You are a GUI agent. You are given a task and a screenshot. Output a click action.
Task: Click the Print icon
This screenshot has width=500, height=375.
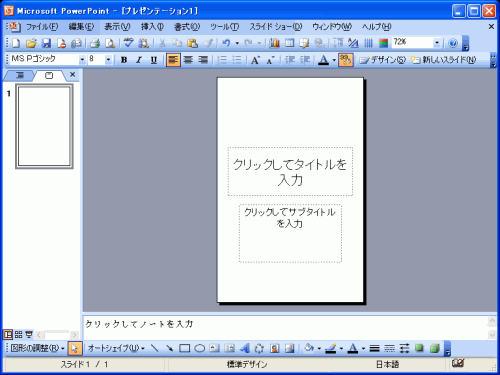pyautogui.click(x=95, y=43)
